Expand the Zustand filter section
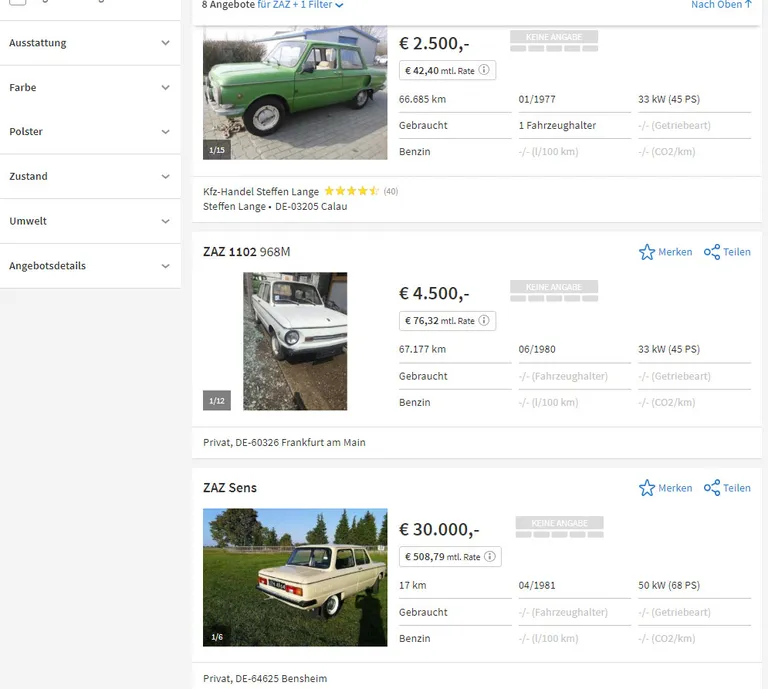The width and height of the screenshot is (768, 689). (x=90, y=176)
